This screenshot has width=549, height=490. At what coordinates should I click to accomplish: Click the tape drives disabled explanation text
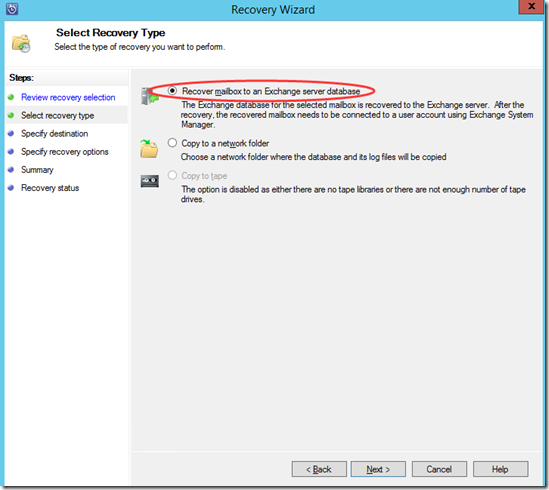tap(353, 194)
